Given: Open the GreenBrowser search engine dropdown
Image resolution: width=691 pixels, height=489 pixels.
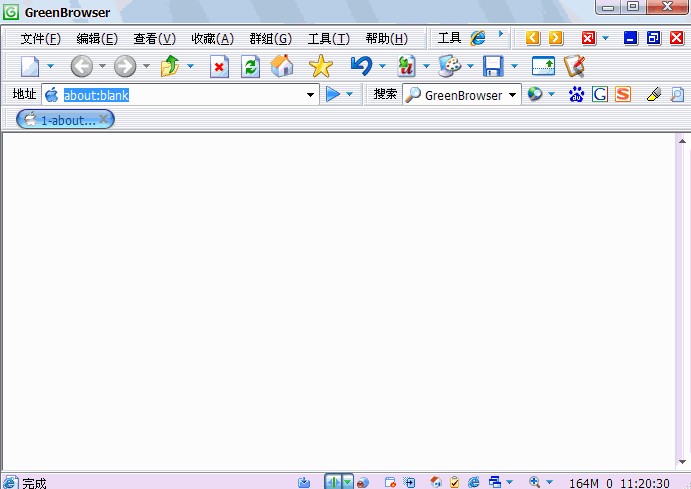Looking at the screenshot, I should [x=513, y=95].
